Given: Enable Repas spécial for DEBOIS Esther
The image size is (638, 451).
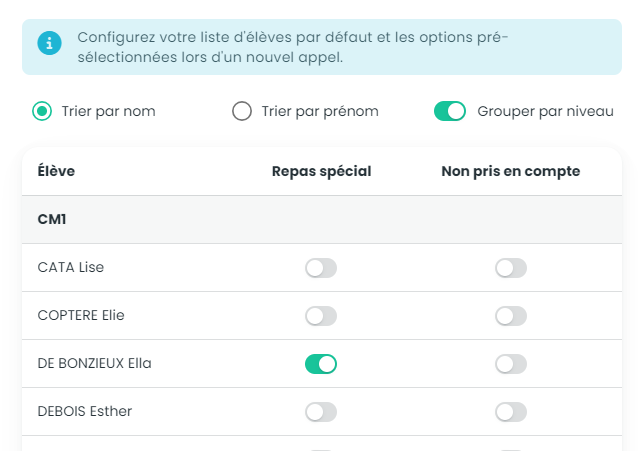Looking at the screenshot, I should (321, 412).
